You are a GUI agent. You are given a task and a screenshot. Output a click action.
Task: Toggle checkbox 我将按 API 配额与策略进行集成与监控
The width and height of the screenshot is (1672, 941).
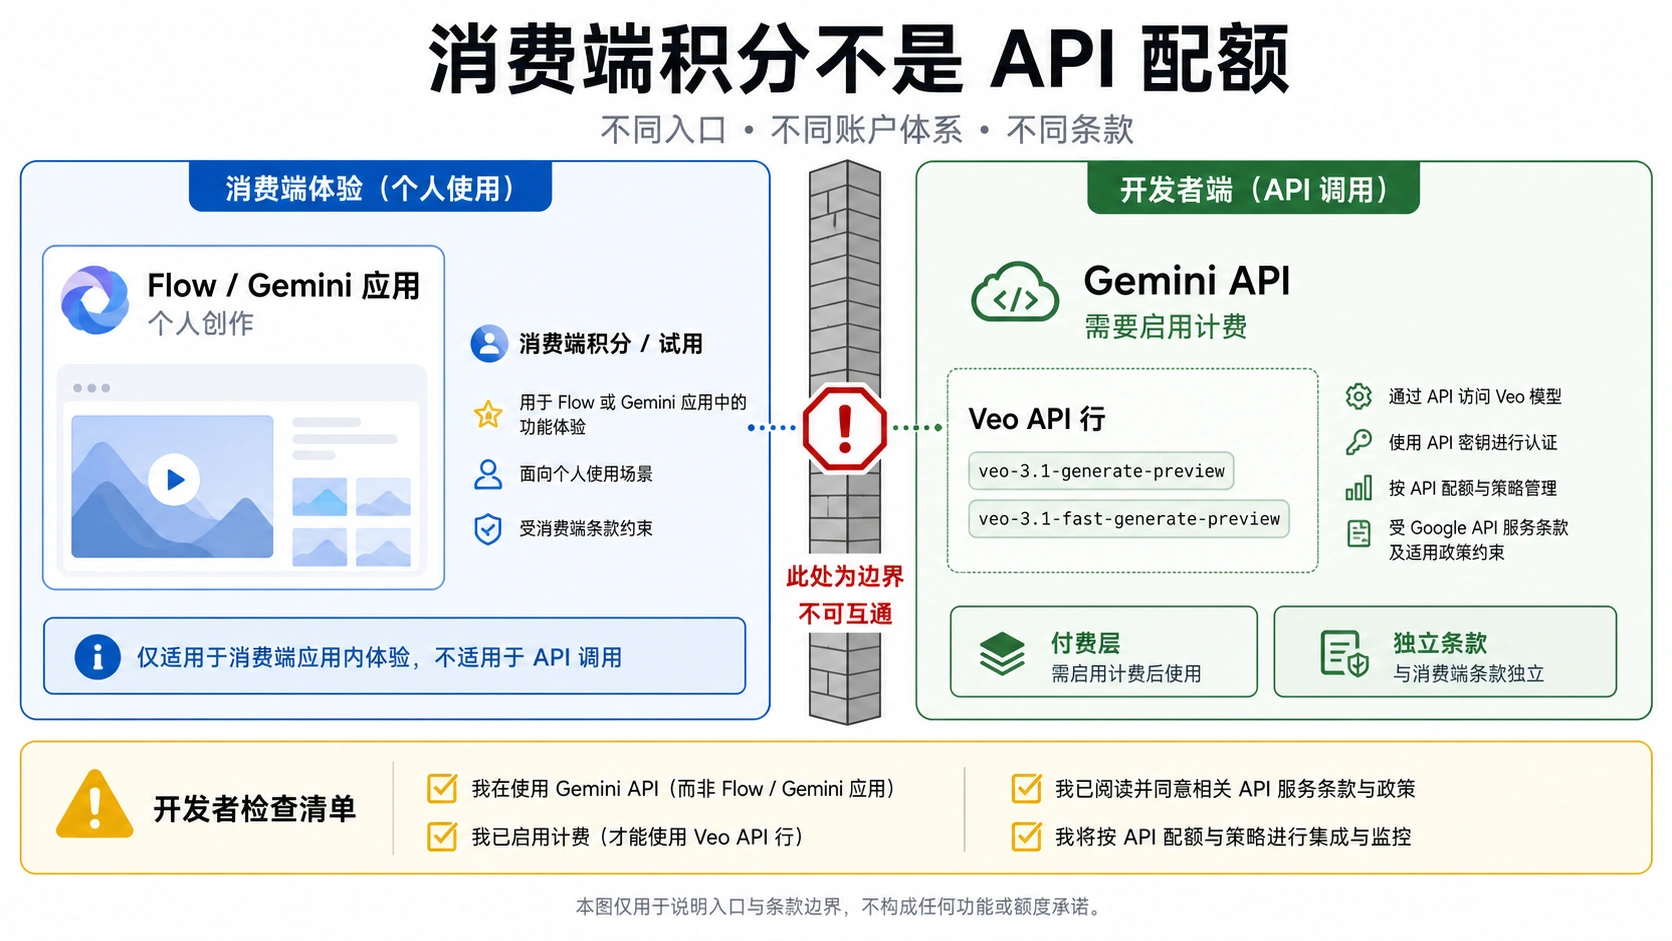pyautogui.click(x=1026, y=836)
